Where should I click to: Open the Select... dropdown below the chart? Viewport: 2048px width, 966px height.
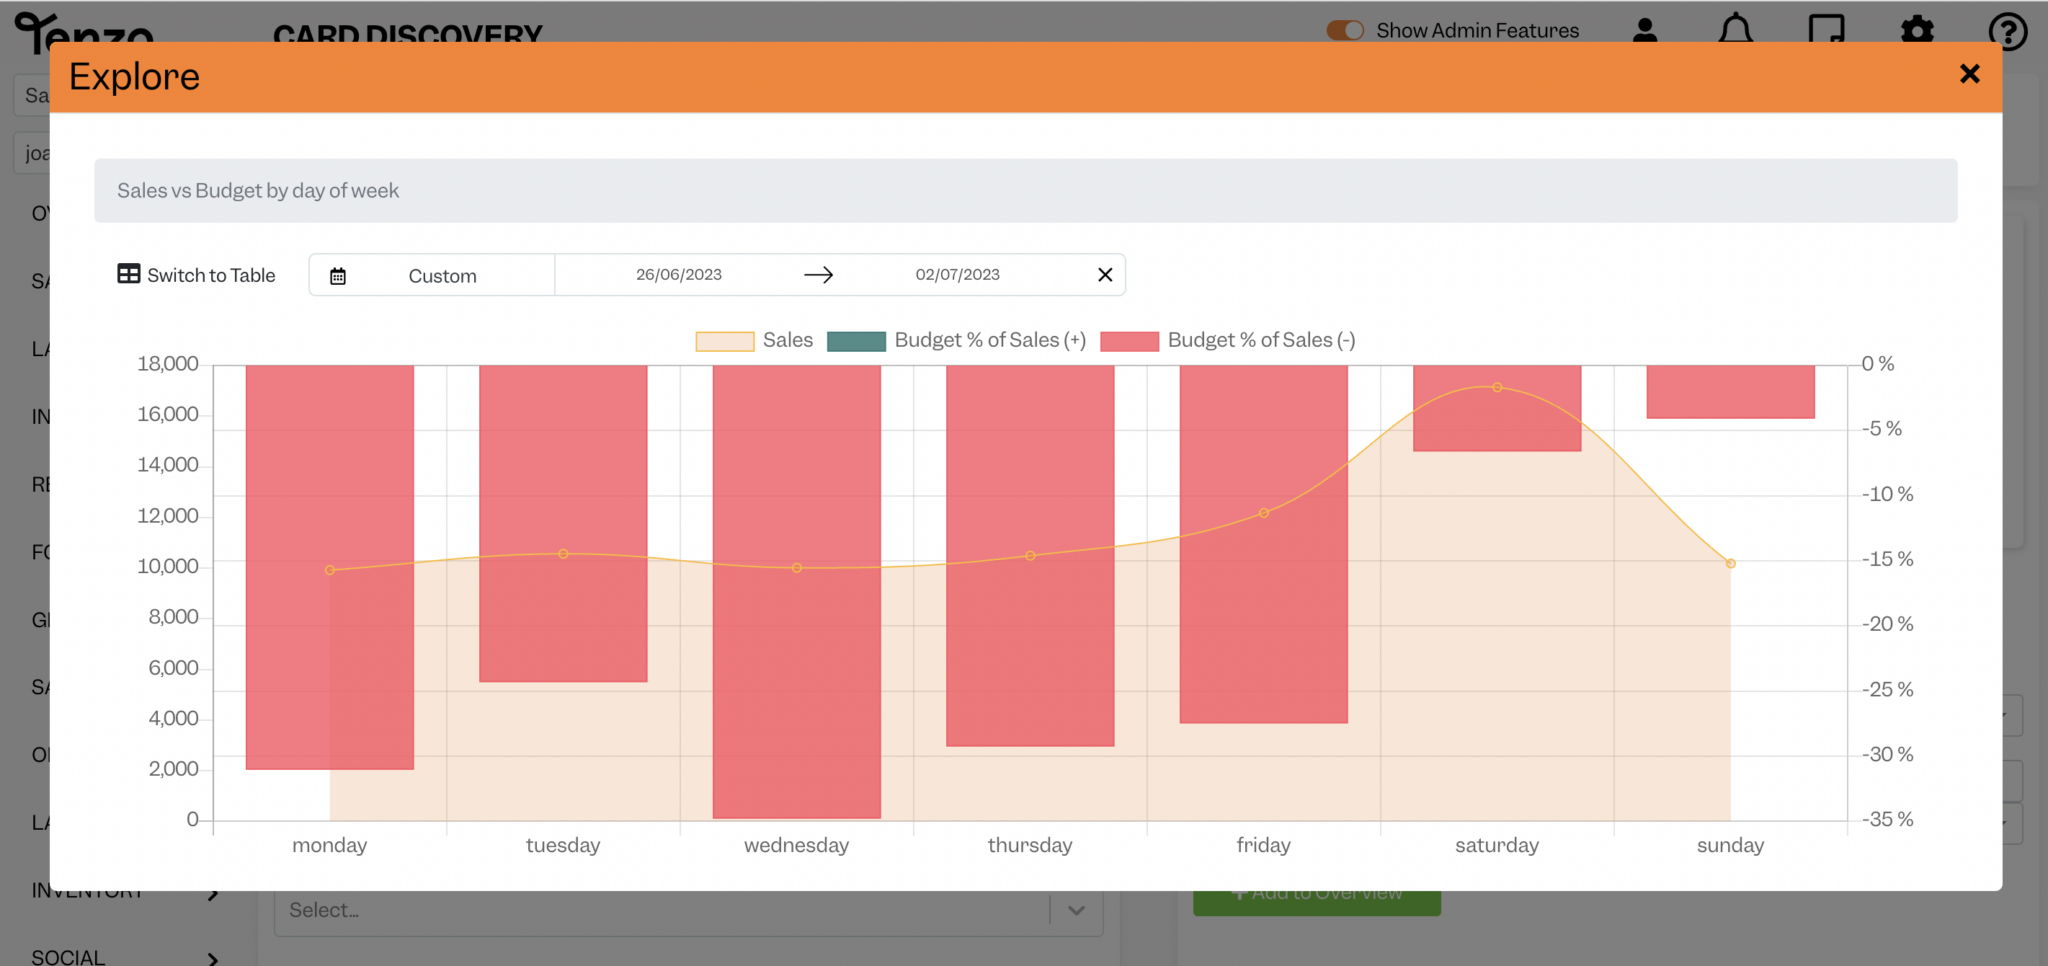coord(688,910)
